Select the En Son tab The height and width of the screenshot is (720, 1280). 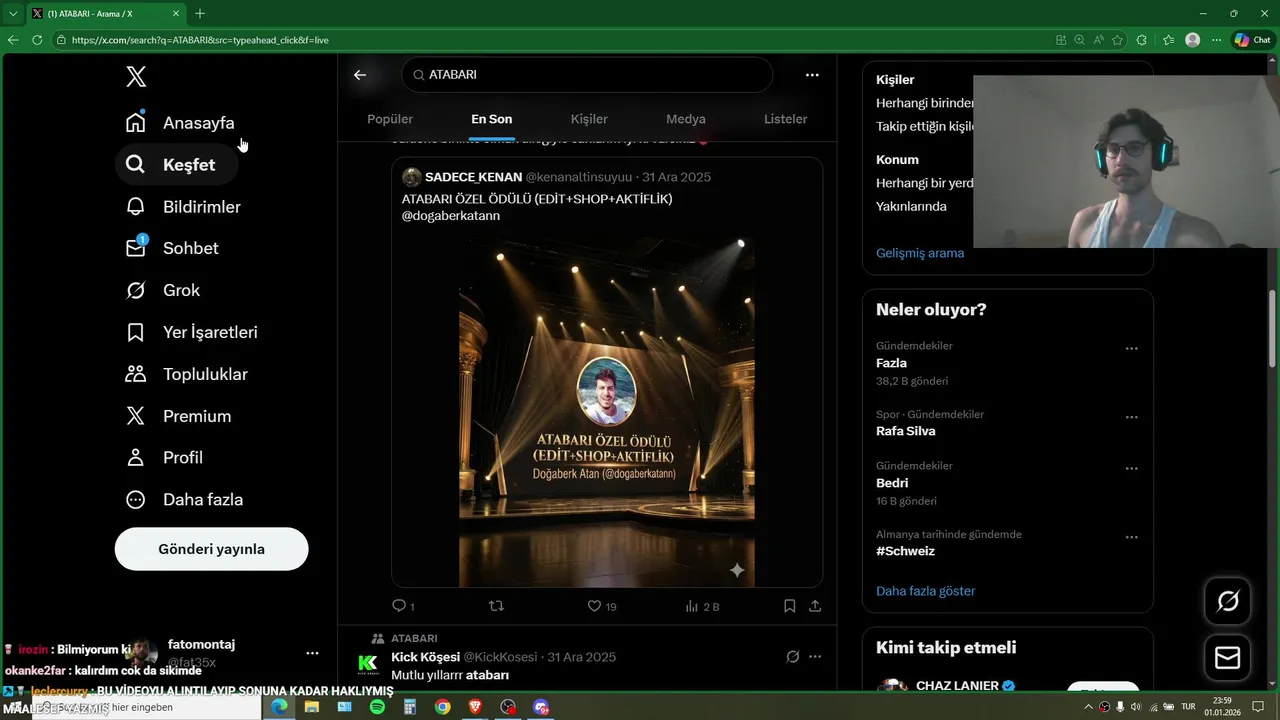492,119
